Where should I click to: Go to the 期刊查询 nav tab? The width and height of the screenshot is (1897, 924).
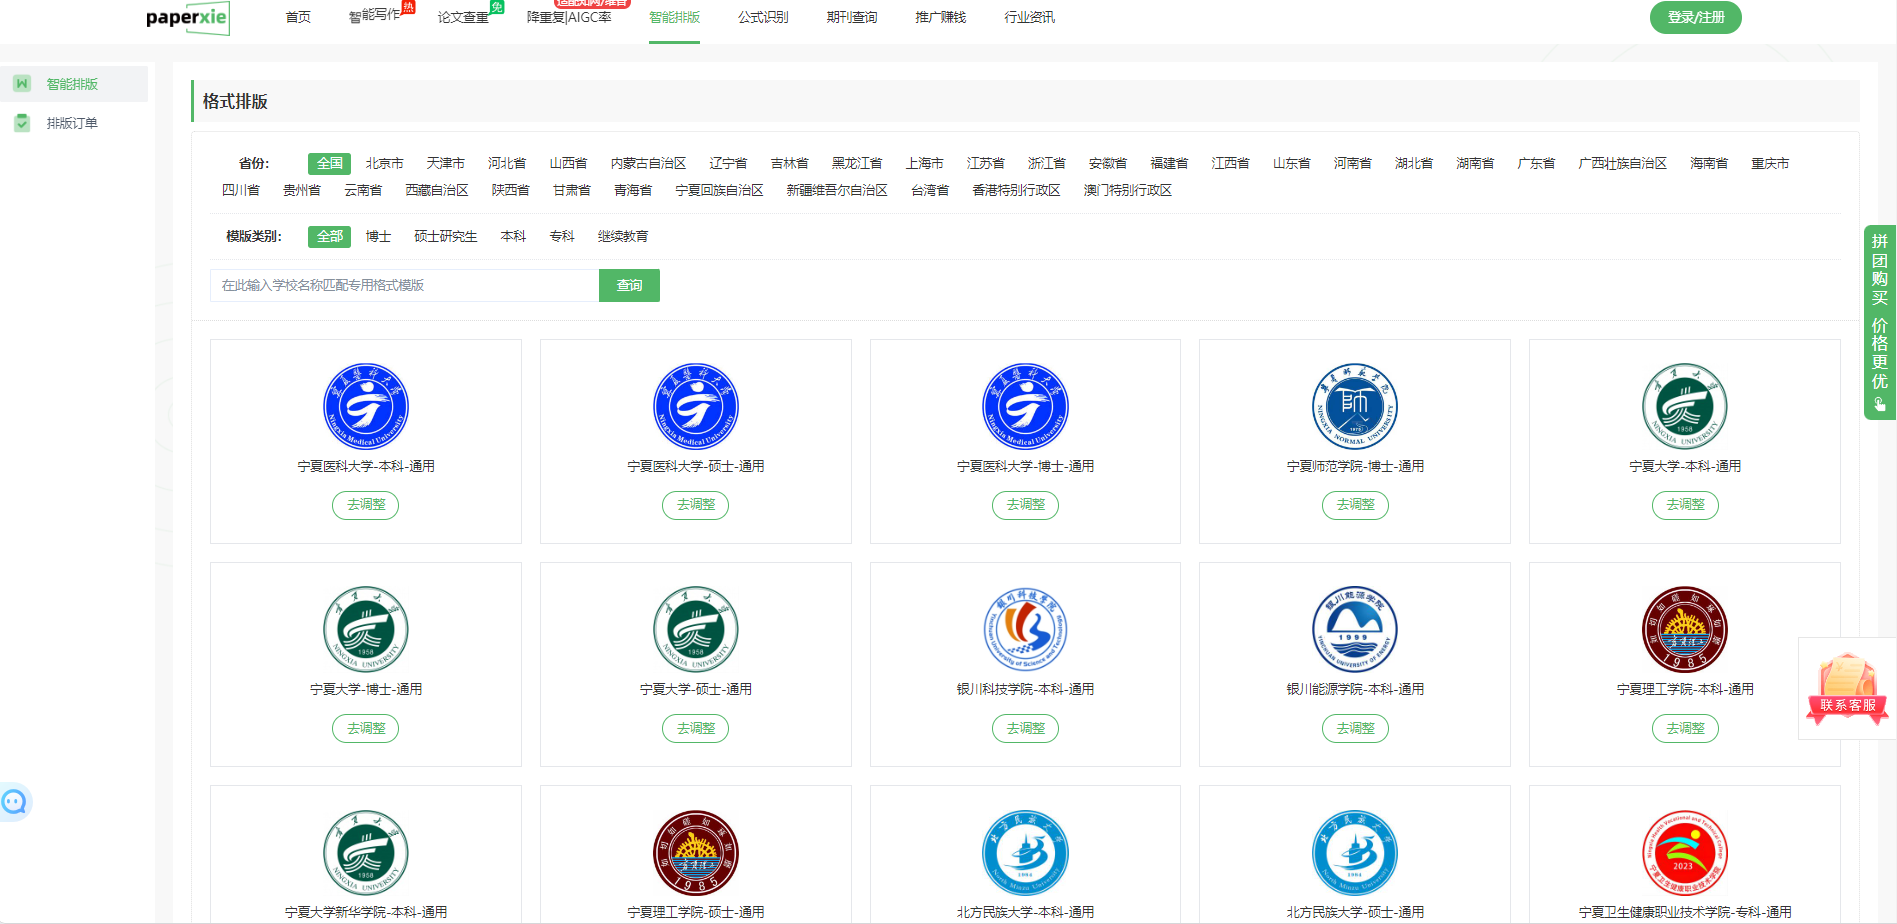coord(852,17)
